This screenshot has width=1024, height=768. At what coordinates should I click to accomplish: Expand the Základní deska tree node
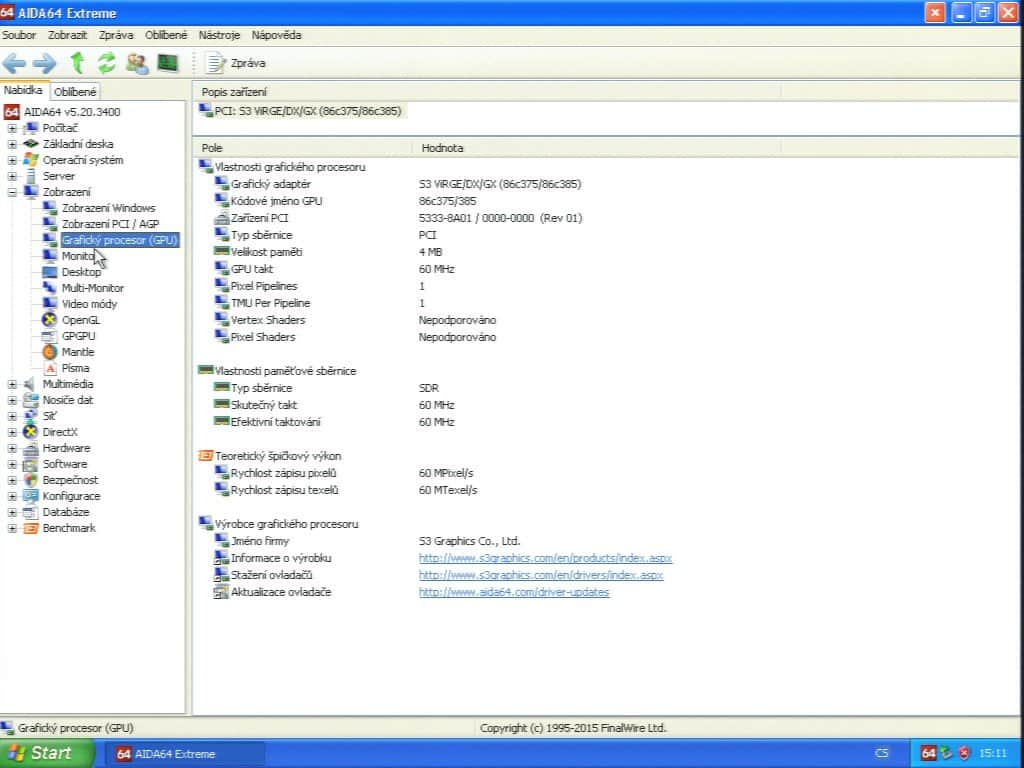coord(12,144)
